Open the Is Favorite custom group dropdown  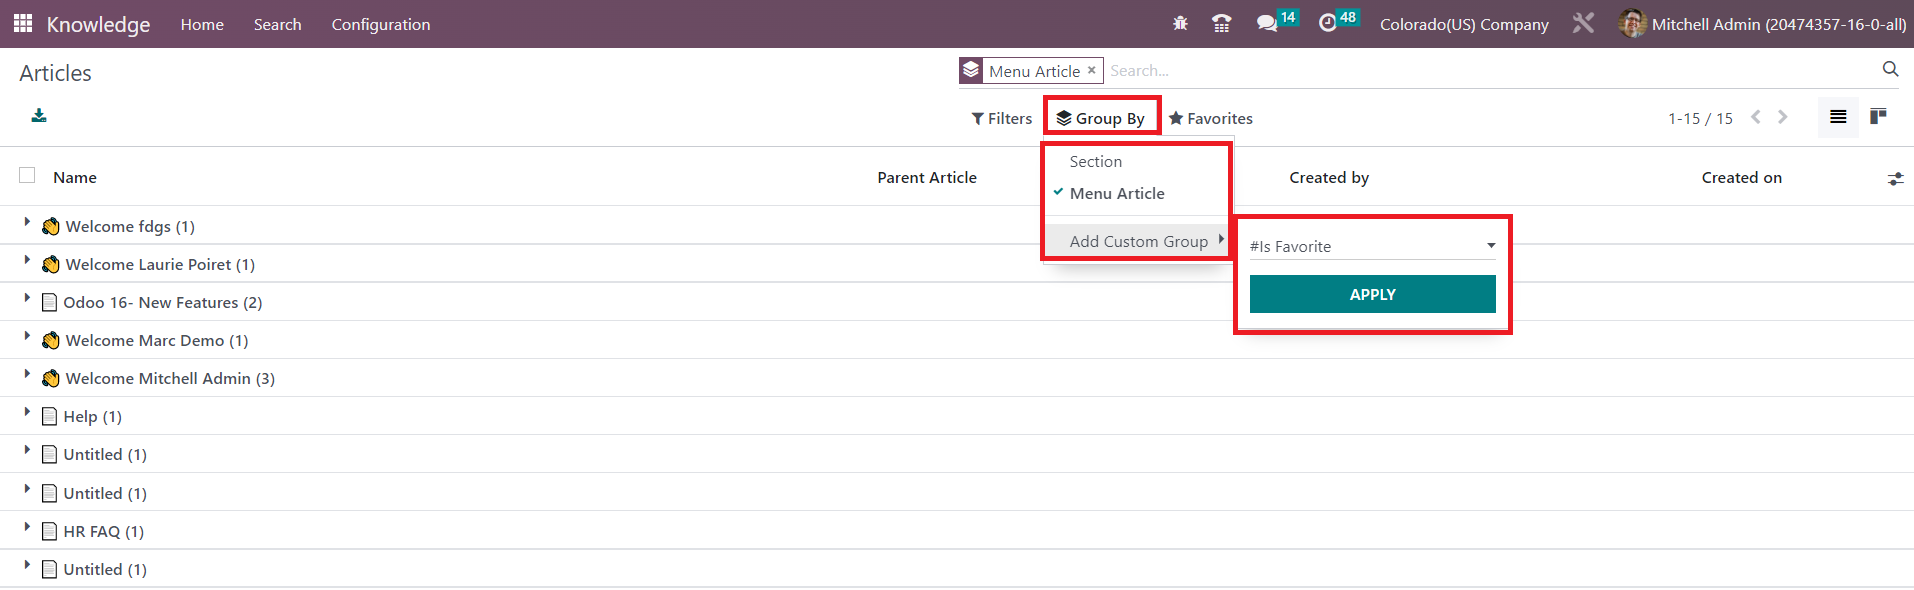(1372, 246)
